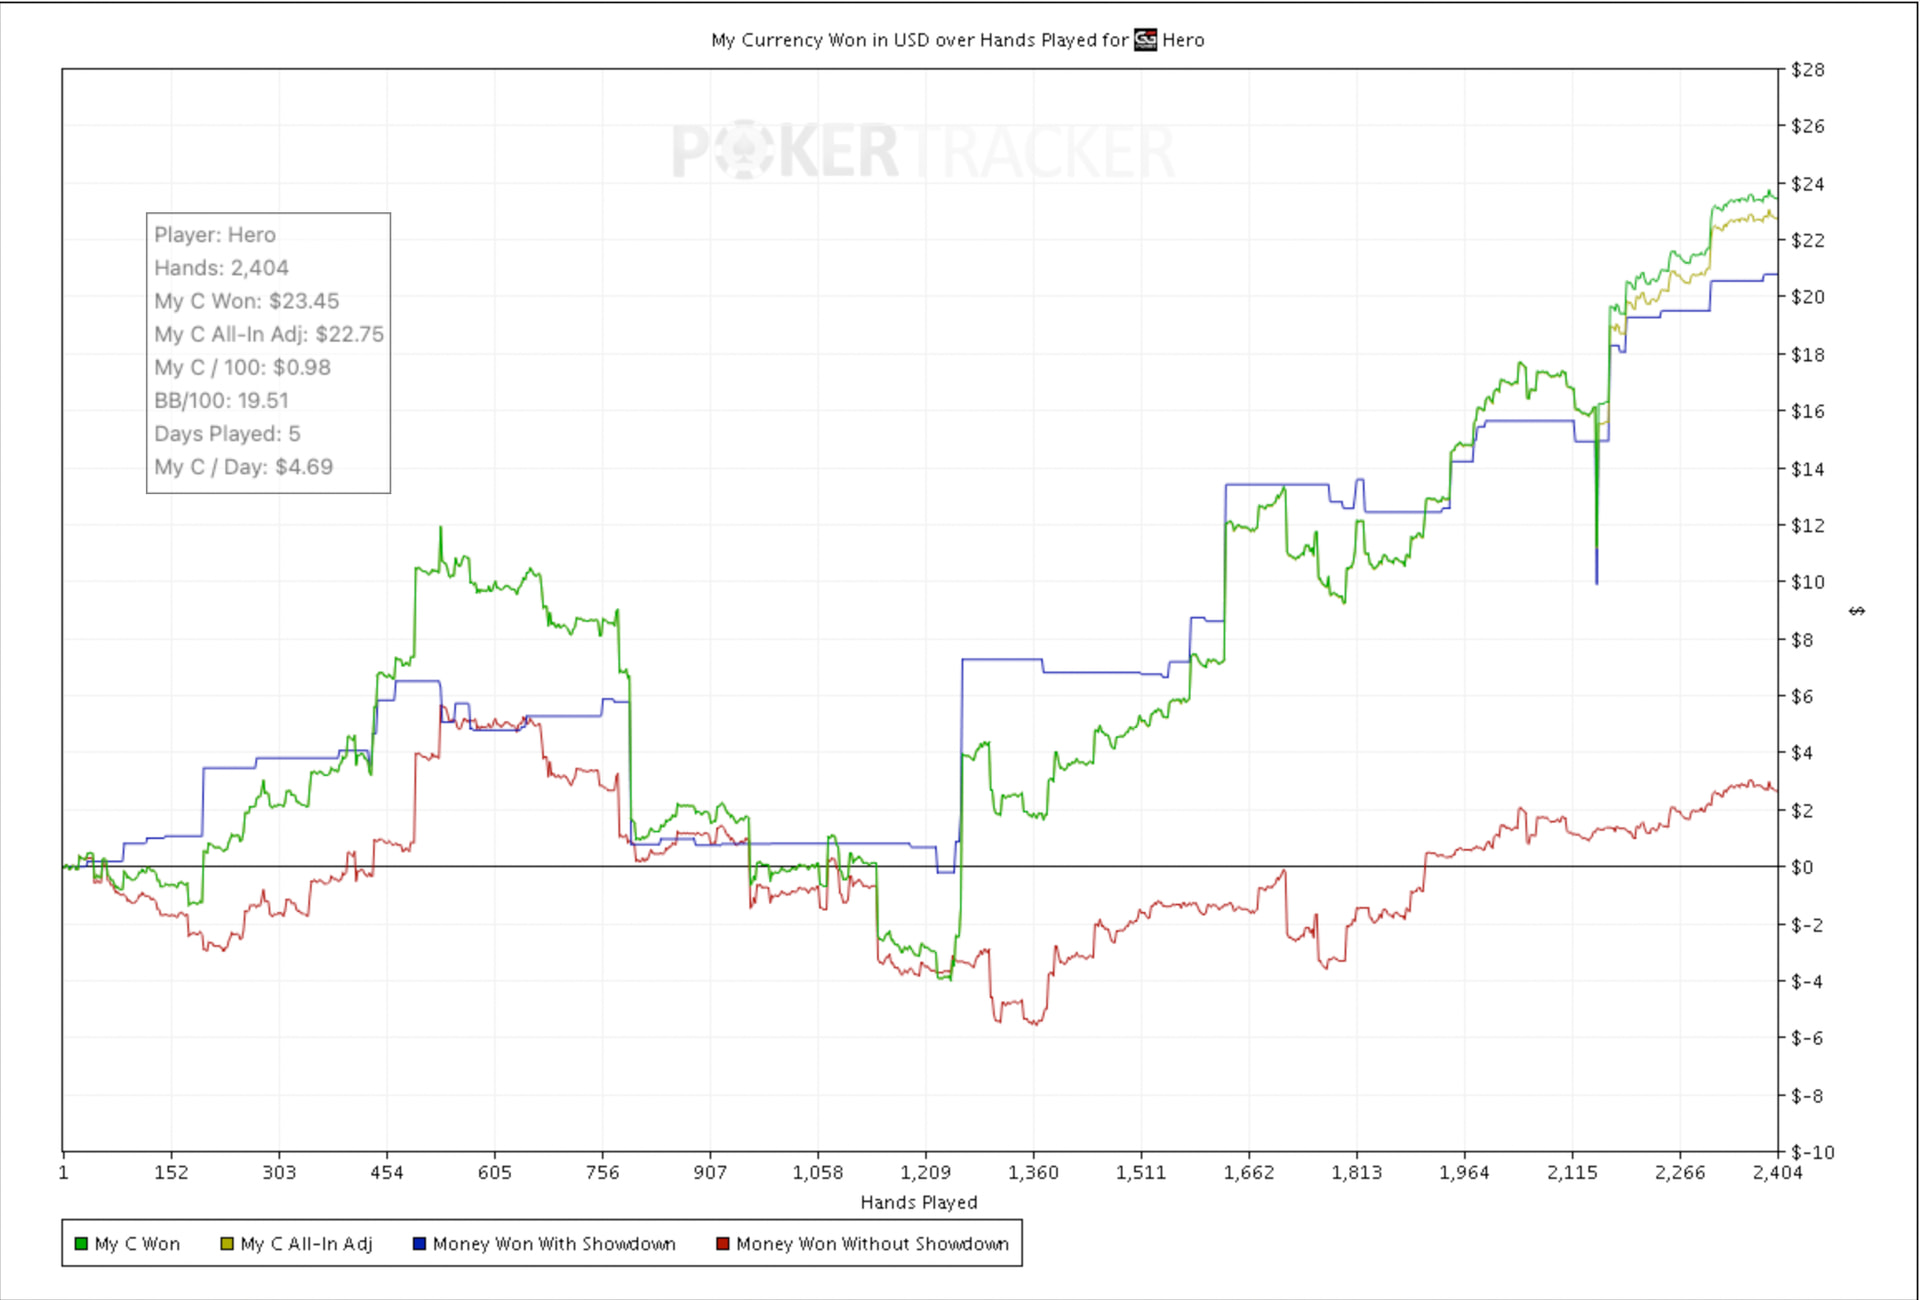This screenshot has height=1300, width=1920.
Task: Click the $12 y-axis label
Action: (1808, 525)
